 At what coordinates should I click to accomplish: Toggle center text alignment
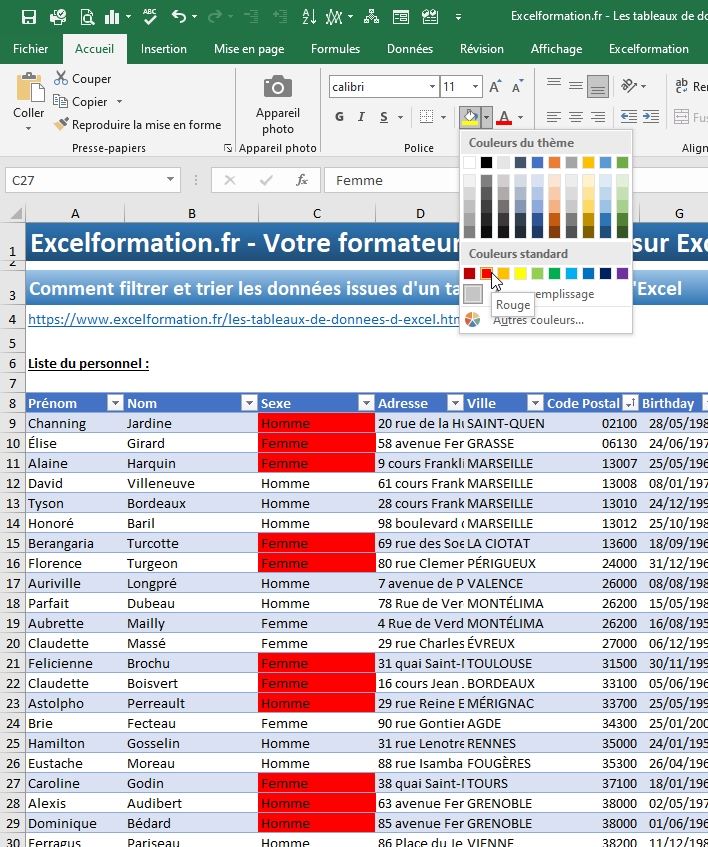coord(576,117)
